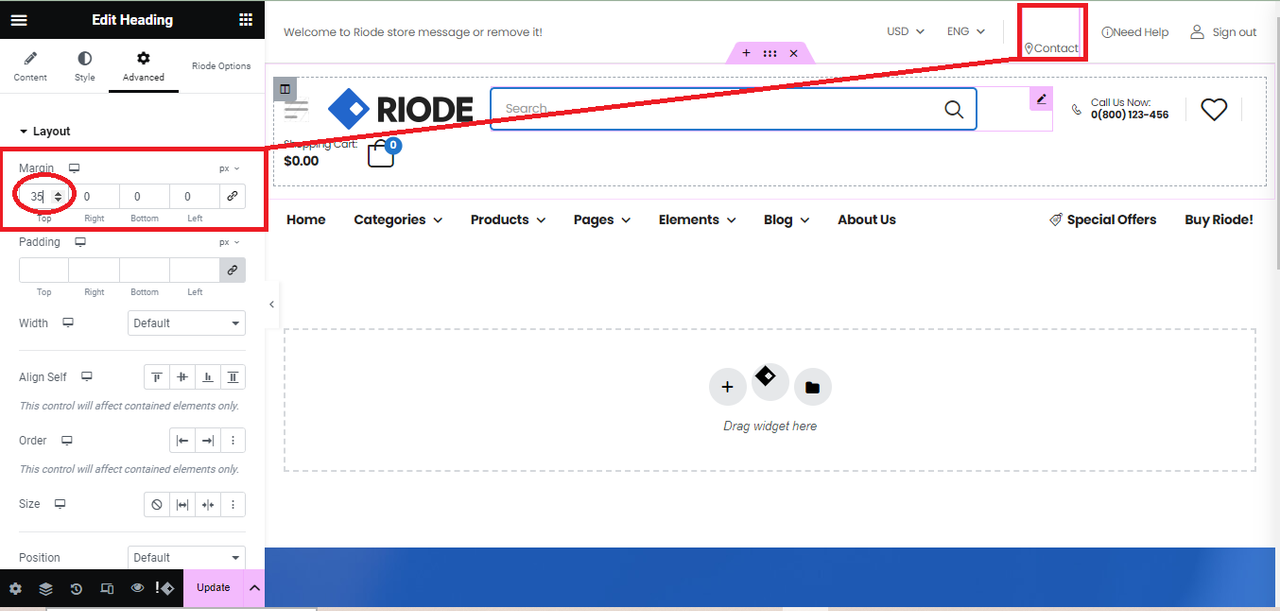Open the template library folder button
This screenshot has width=1280, height=611.
pos(812,387)
